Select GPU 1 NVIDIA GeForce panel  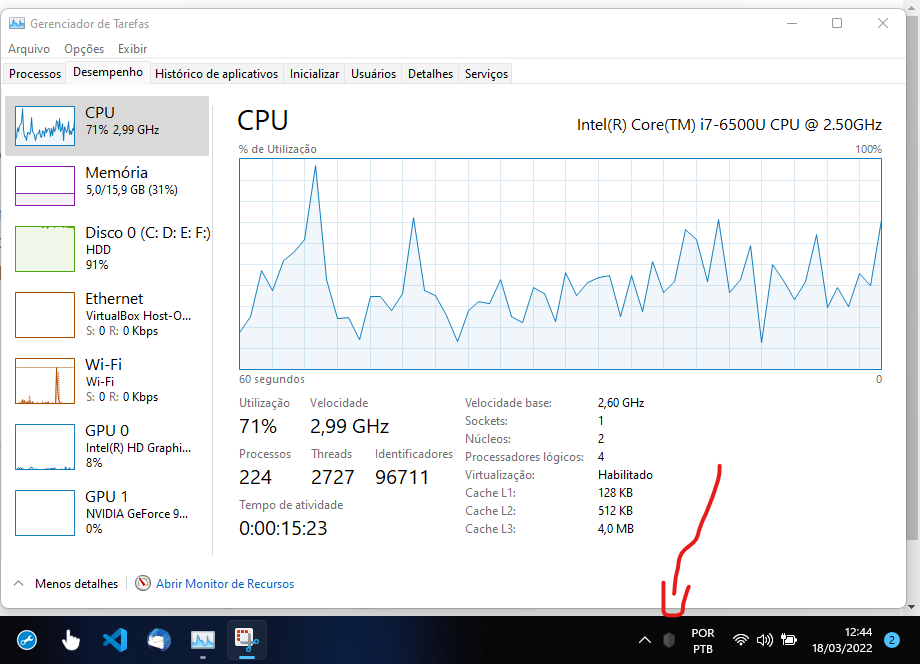pyautogui.click(x=107, y=512)
